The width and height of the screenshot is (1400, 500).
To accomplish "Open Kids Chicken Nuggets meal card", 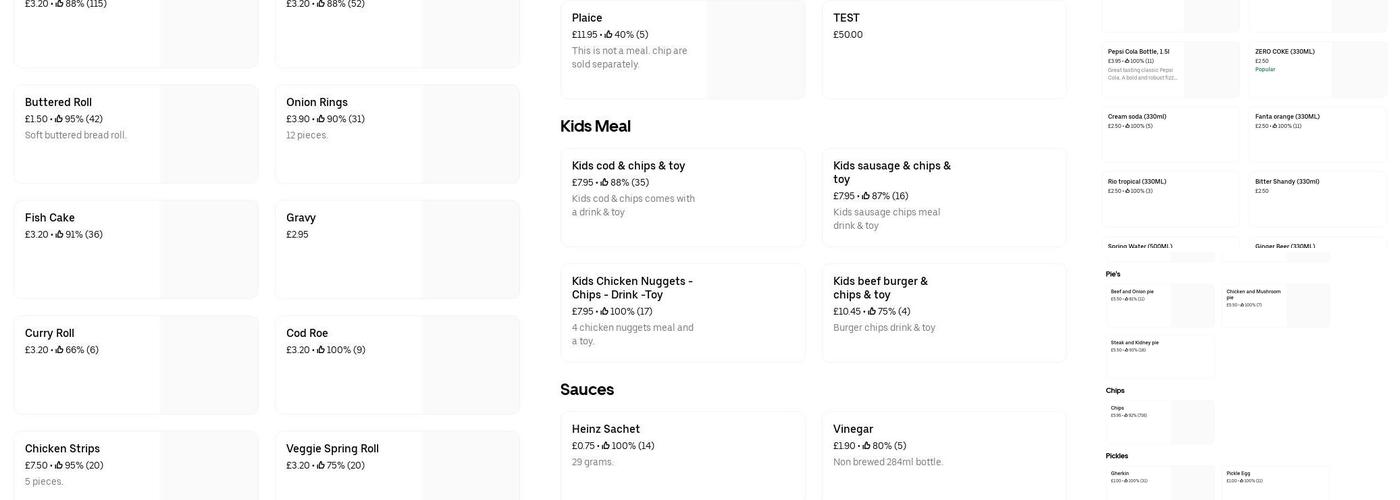I will (x=683, y=312).
